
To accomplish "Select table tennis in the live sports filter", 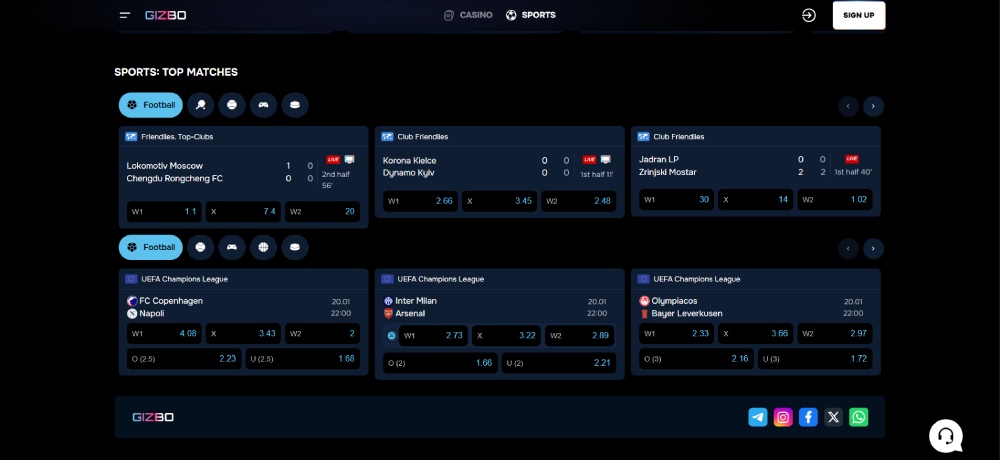I will point(201,105).
